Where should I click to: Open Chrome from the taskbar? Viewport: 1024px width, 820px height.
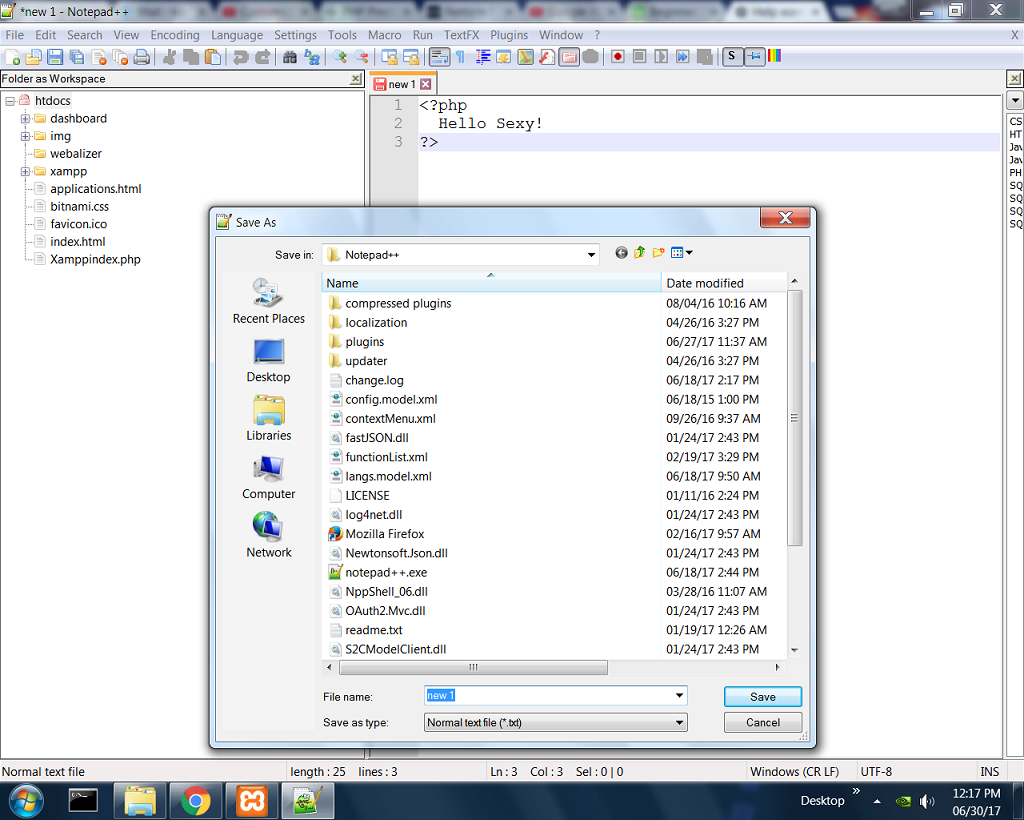coord(195,800)
